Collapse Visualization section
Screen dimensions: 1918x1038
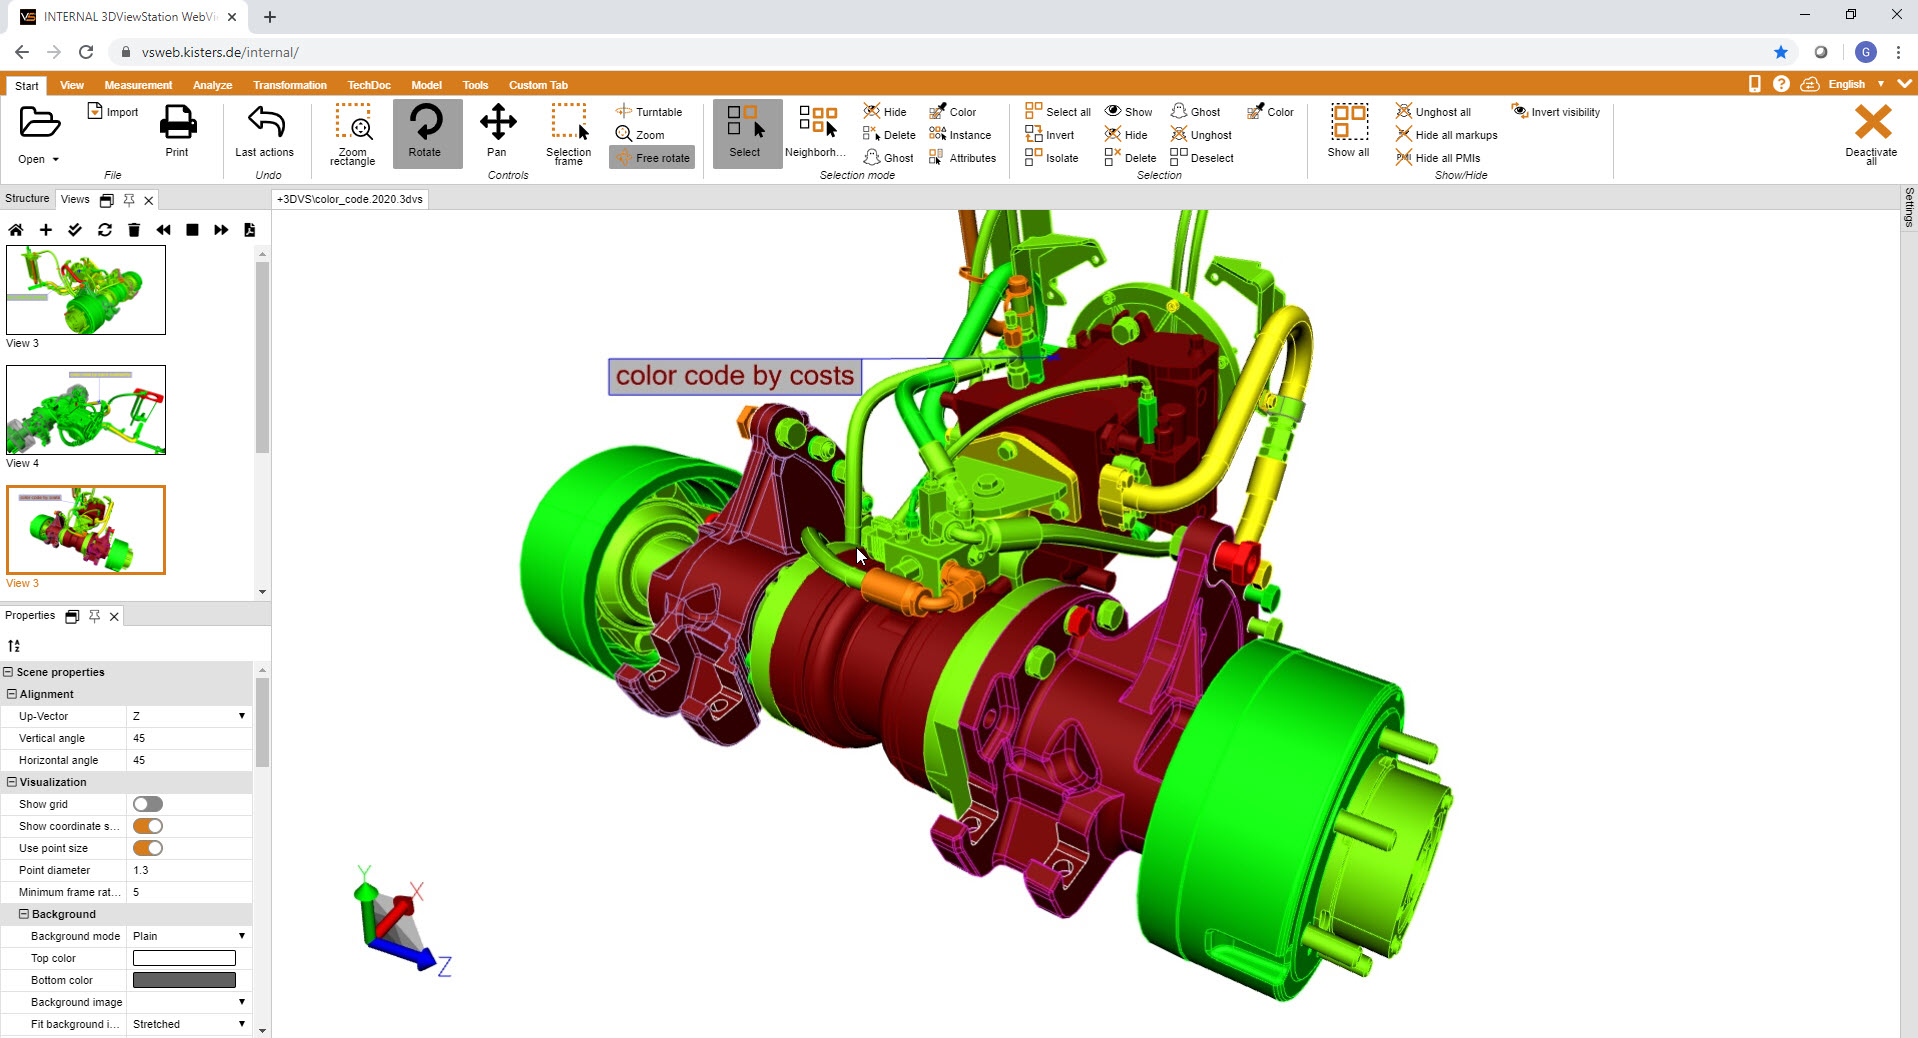tap(12, 782)
